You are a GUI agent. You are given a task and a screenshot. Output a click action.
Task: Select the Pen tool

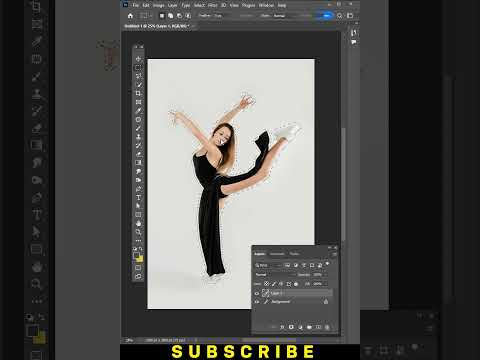pyautogui.click(x=138, y=189)
